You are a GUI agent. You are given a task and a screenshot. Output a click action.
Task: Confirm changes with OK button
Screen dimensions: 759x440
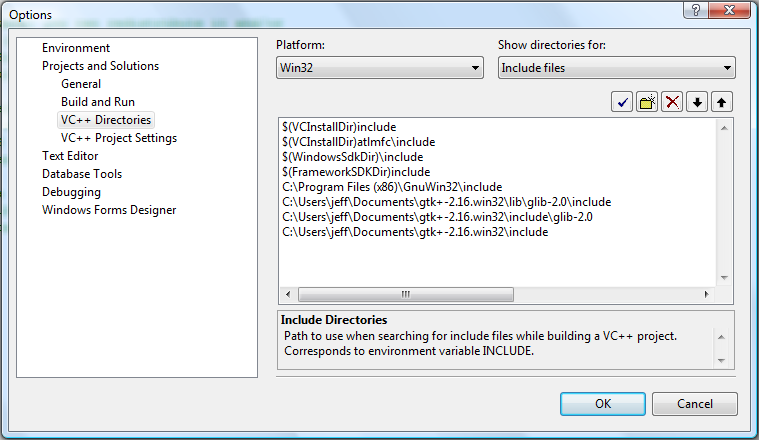click(x=603, y=404)
